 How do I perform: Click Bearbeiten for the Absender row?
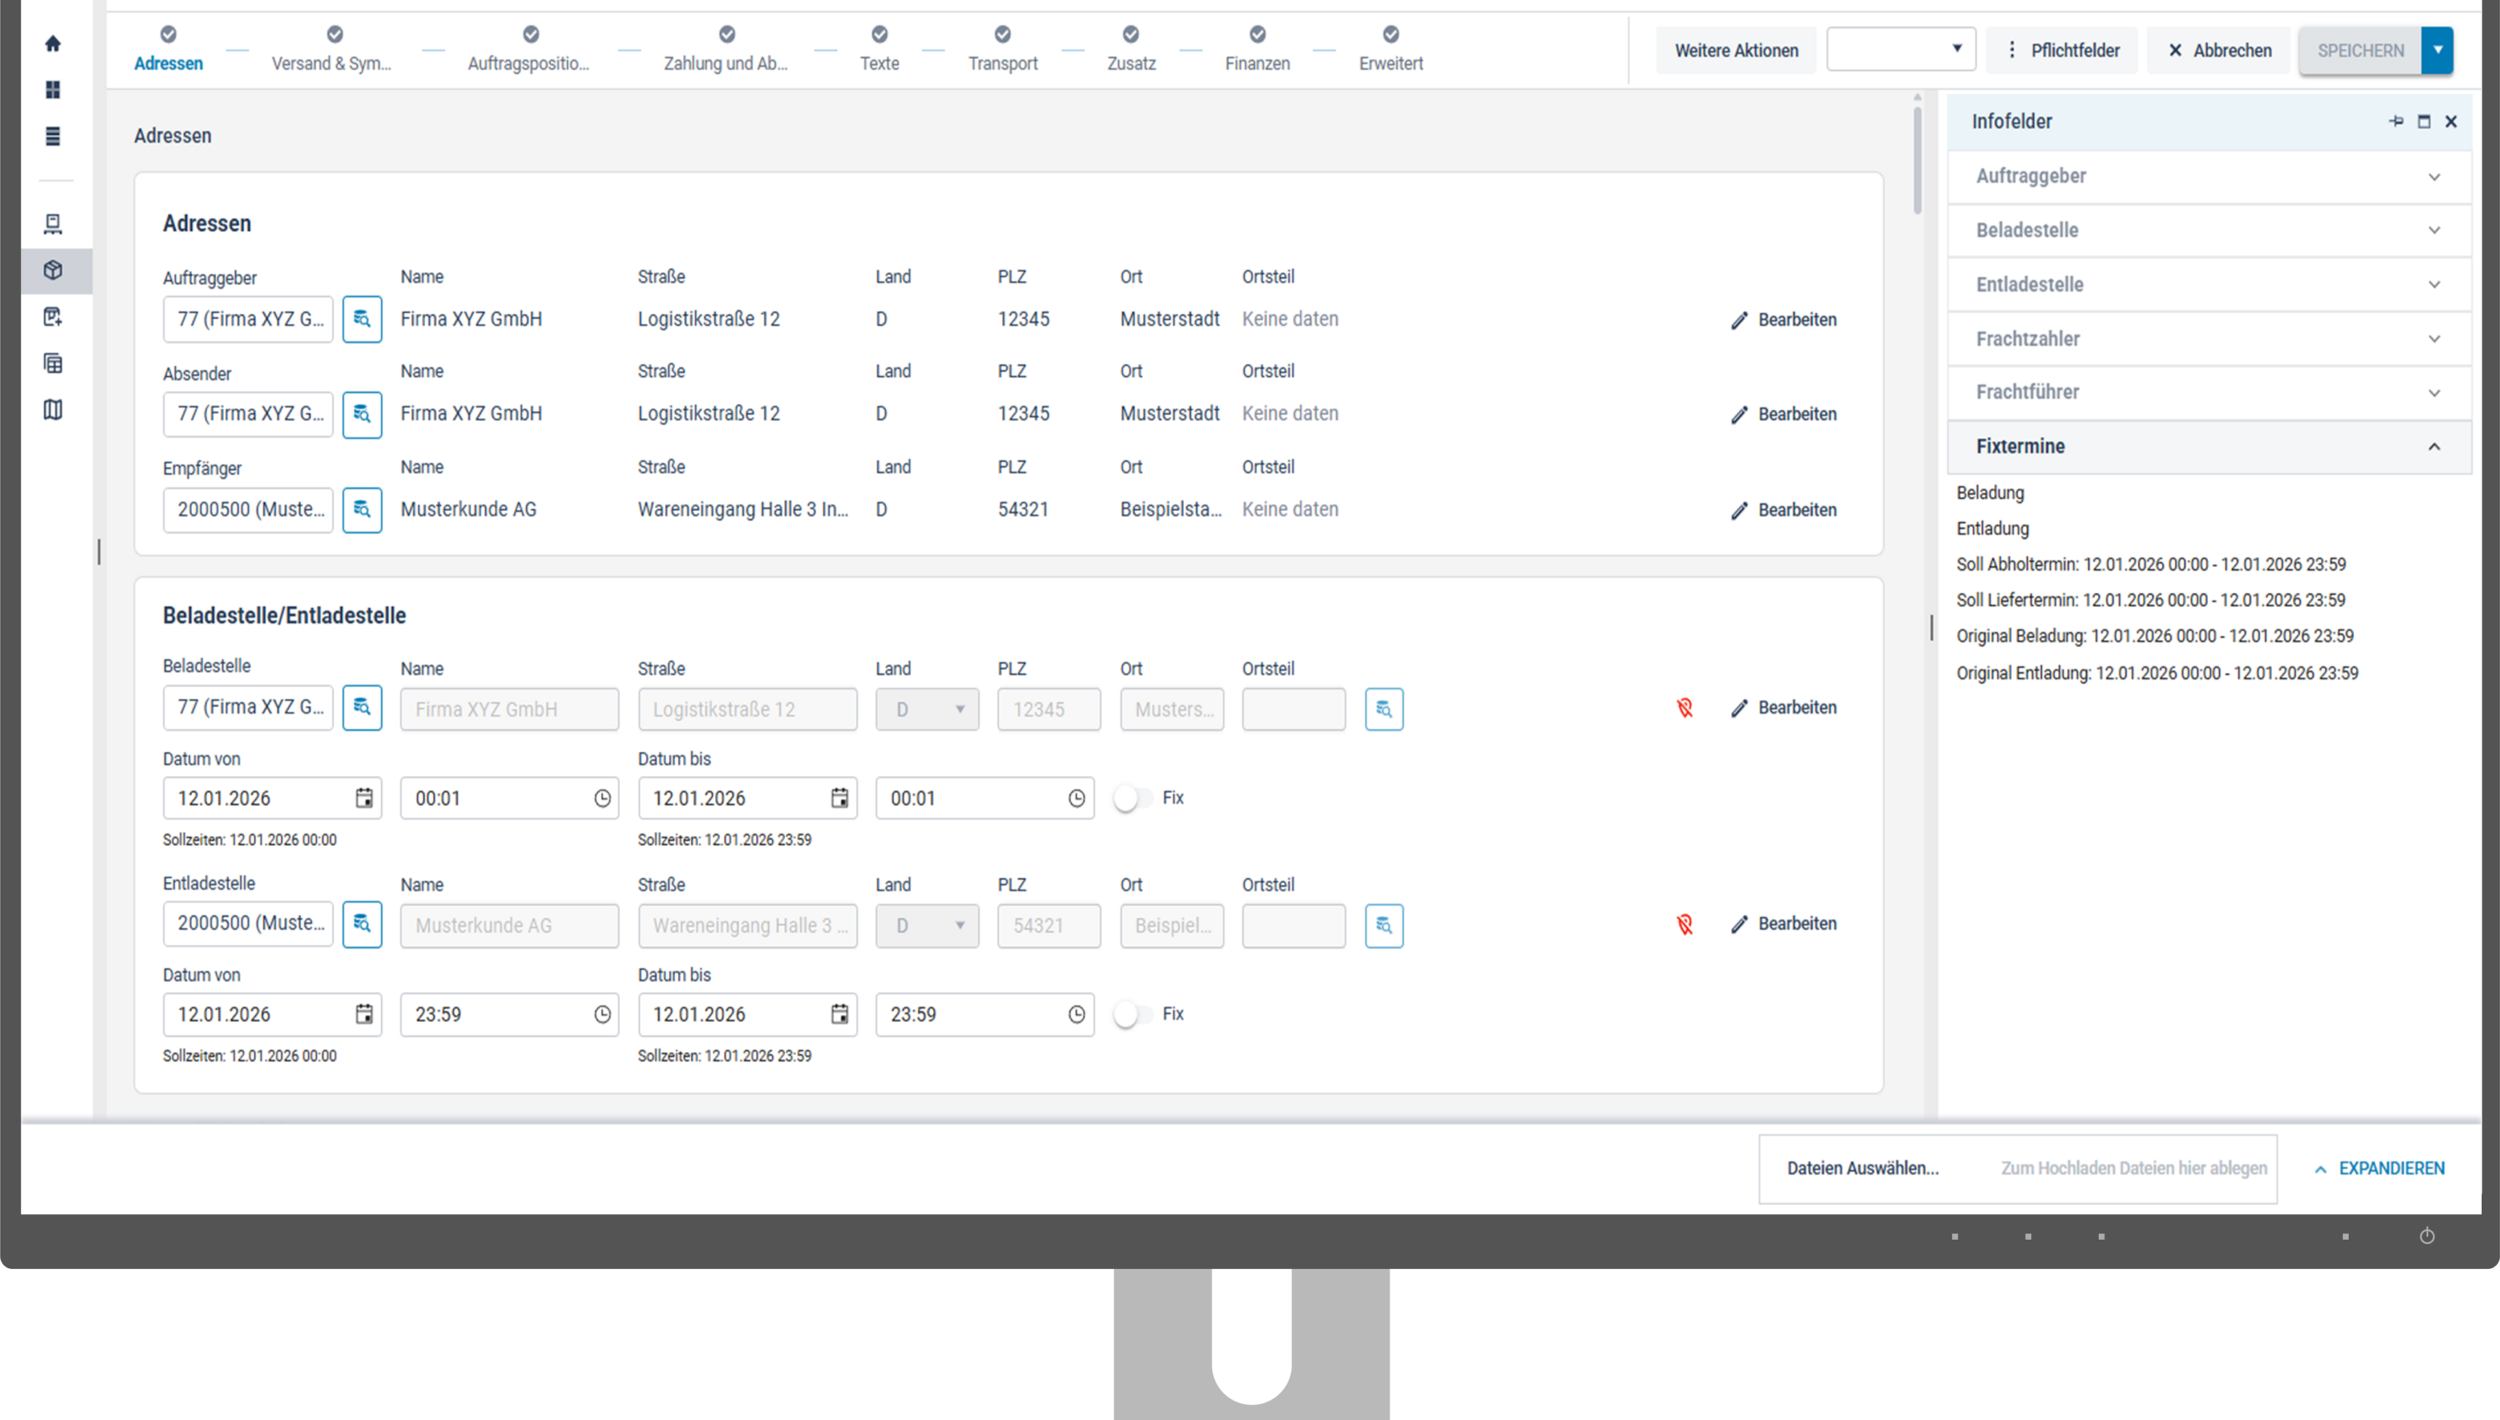point(1784,414)
